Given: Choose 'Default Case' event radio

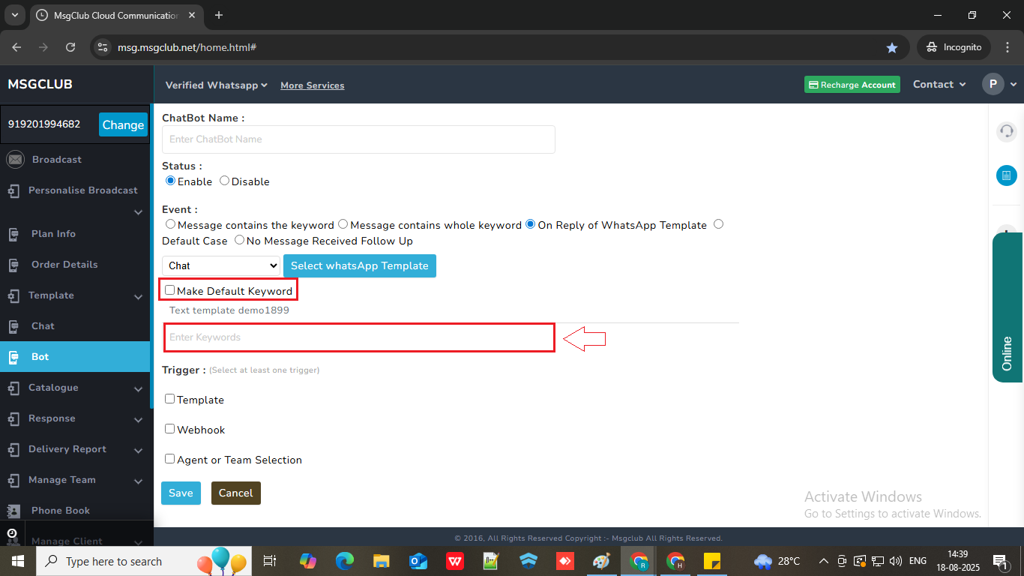Looking at the screenshot, I should pos(718,224).
